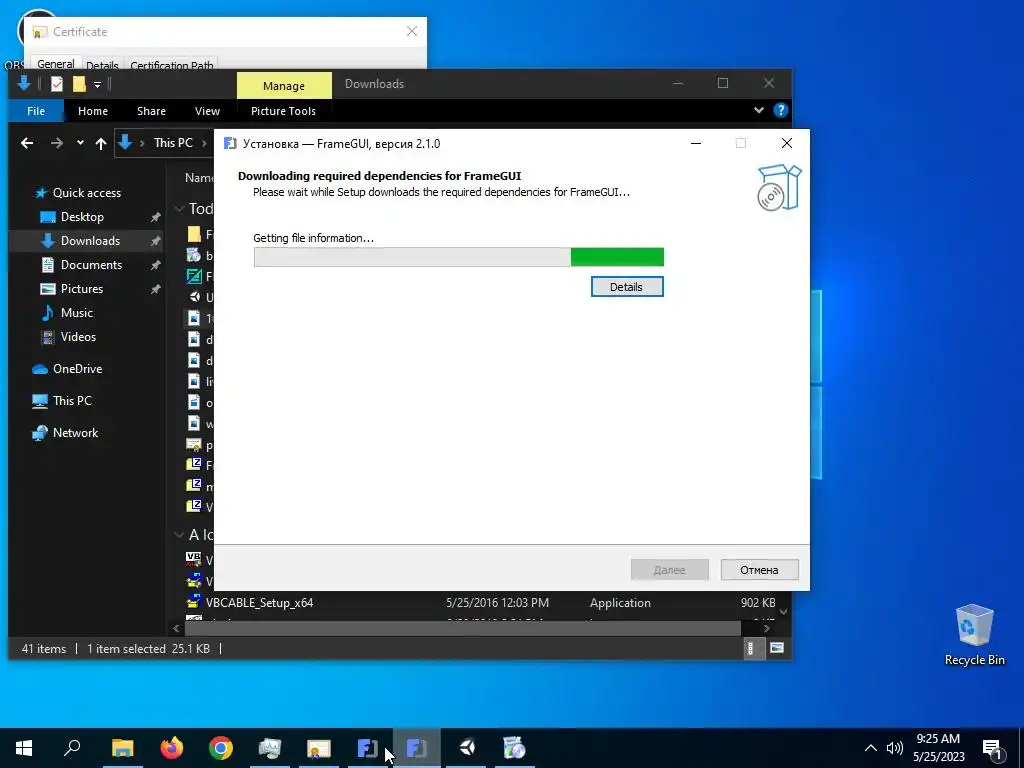
Task: Click the New Folder quick access toolbar icon
Action: click(x=79, y=84)
